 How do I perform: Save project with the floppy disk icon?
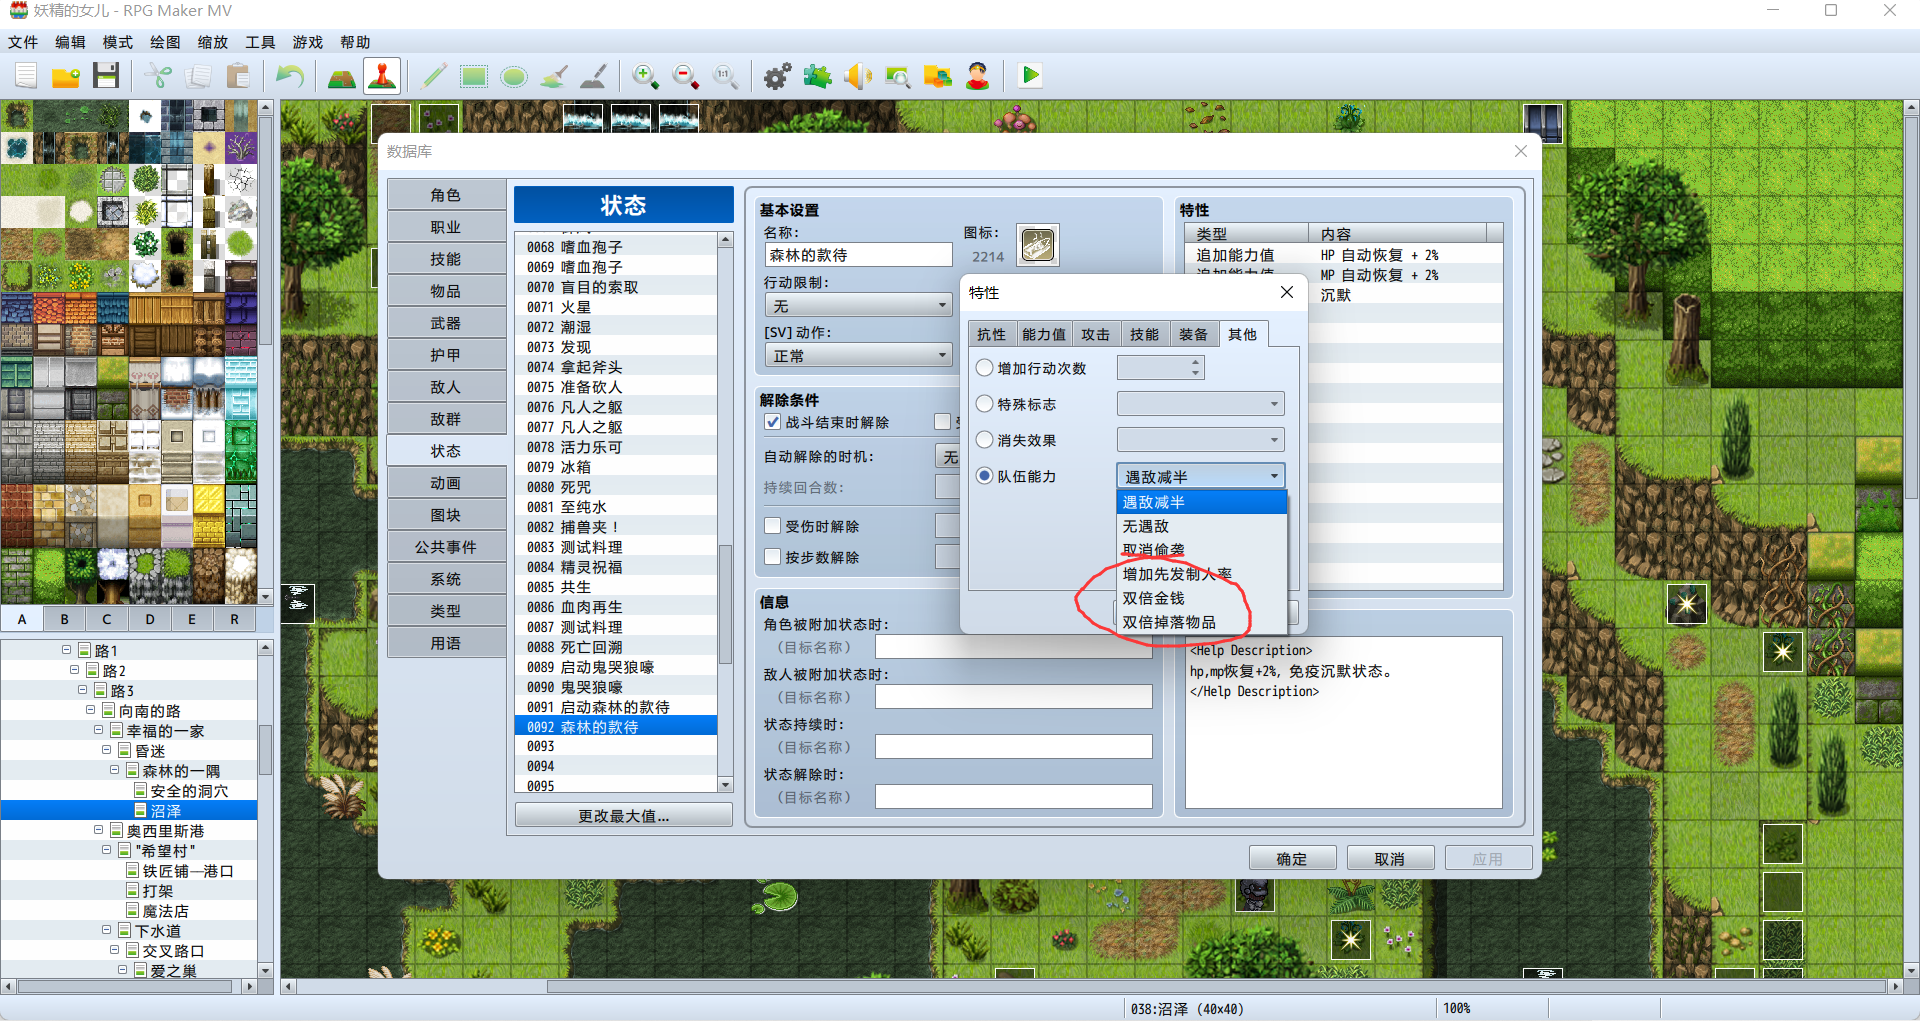[106, 76]
